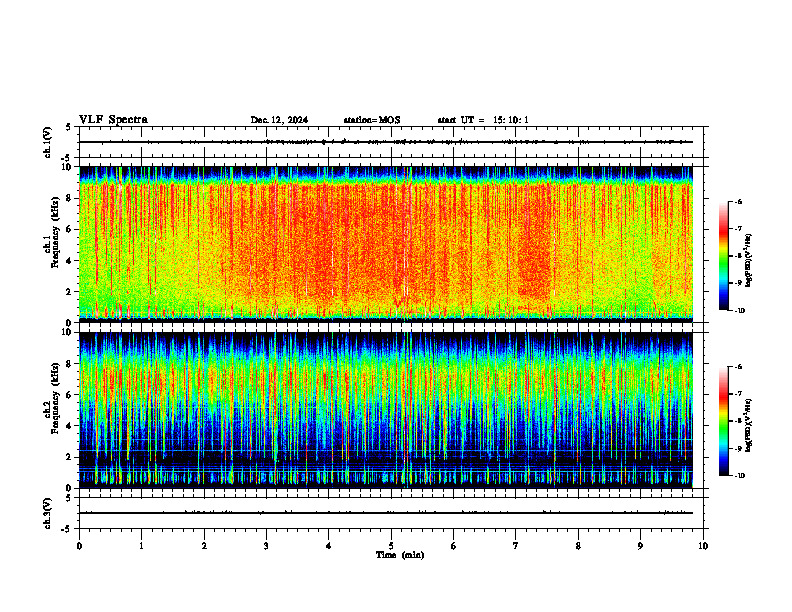Image resolution: width=792 pixels, height=612 pixels.
Task: Click the 'station=MOS' label
Action: pos(372,120)
